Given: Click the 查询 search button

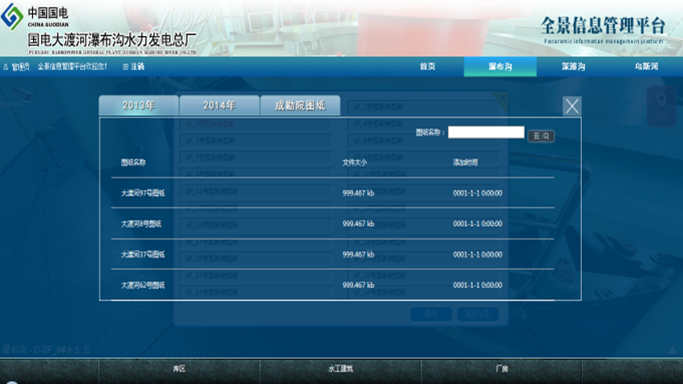Looking at the screenshot, I should pos(541,136).
